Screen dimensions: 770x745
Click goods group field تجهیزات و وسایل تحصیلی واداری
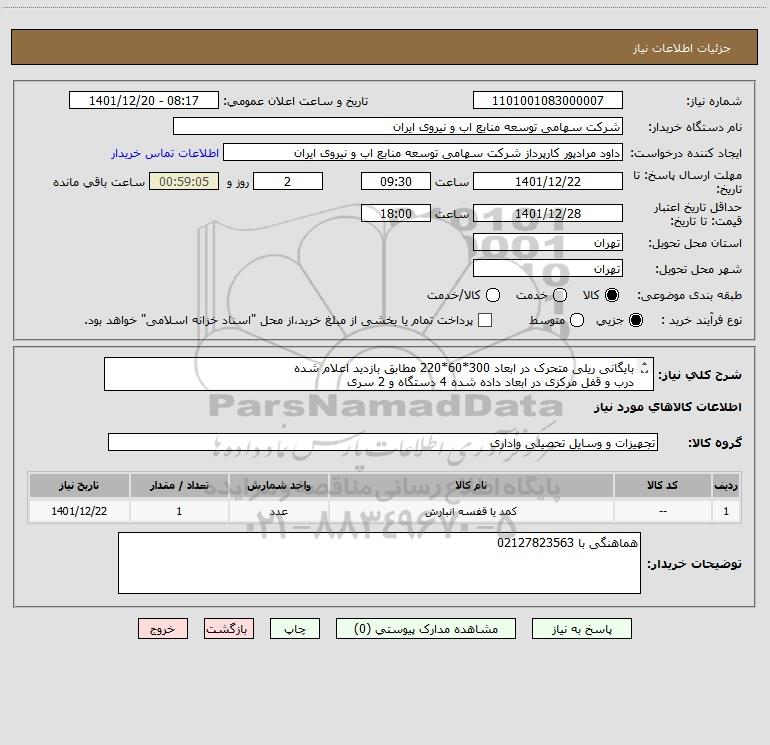click(383, 442)
